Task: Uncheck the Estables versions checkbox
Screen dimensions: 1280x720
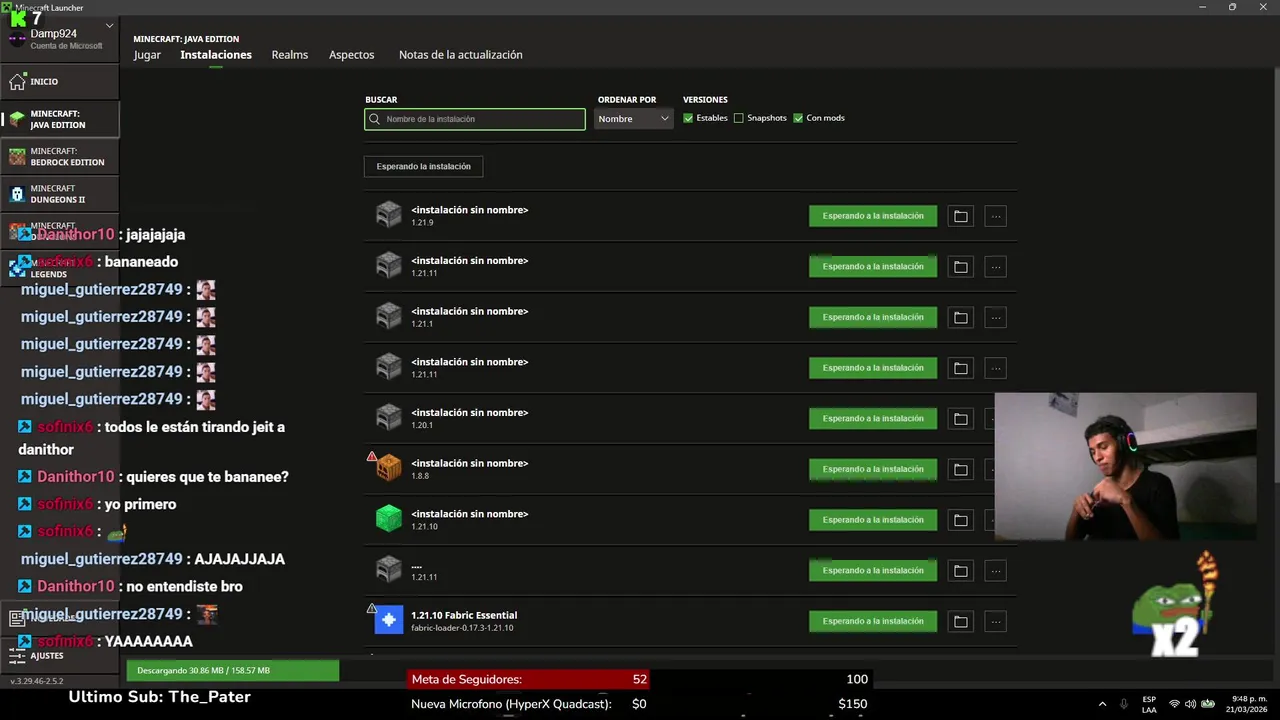Action: pos(688,118)
